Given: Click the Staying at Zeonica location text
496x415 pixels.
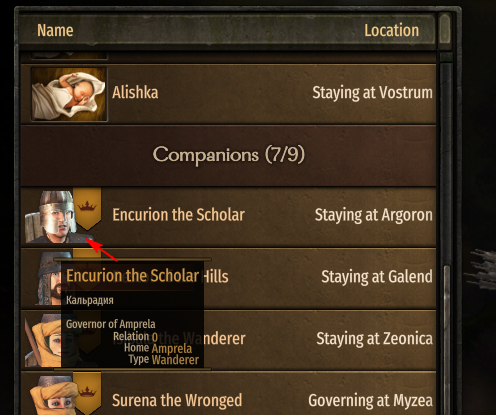Looking at the screenshot, I should tap(375, 339).
